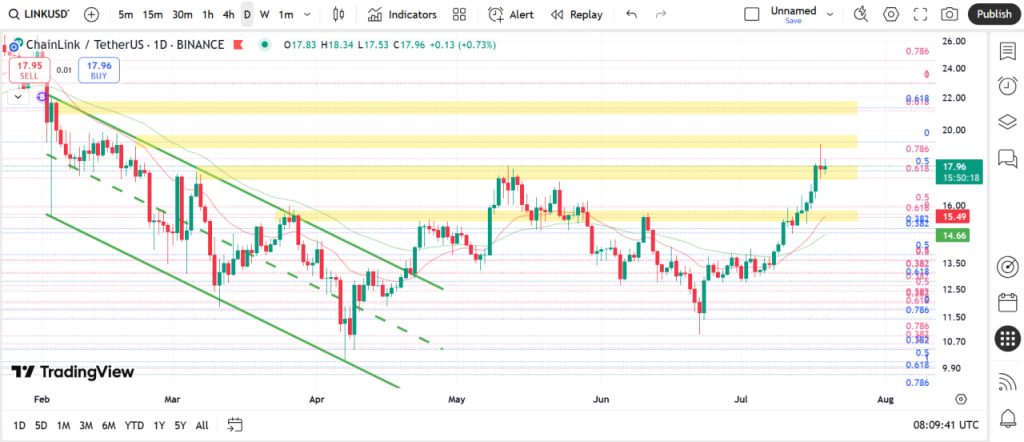Open the economic calendar sidebar icon

(x=1008, y=302)
